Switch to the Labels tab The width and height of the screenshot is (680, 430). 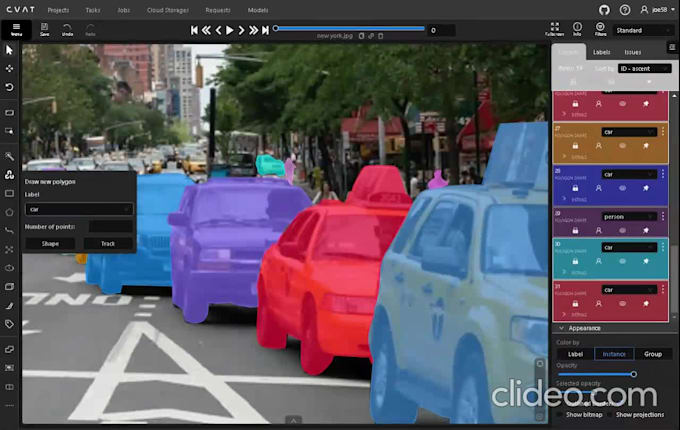(x=602, y=51)
